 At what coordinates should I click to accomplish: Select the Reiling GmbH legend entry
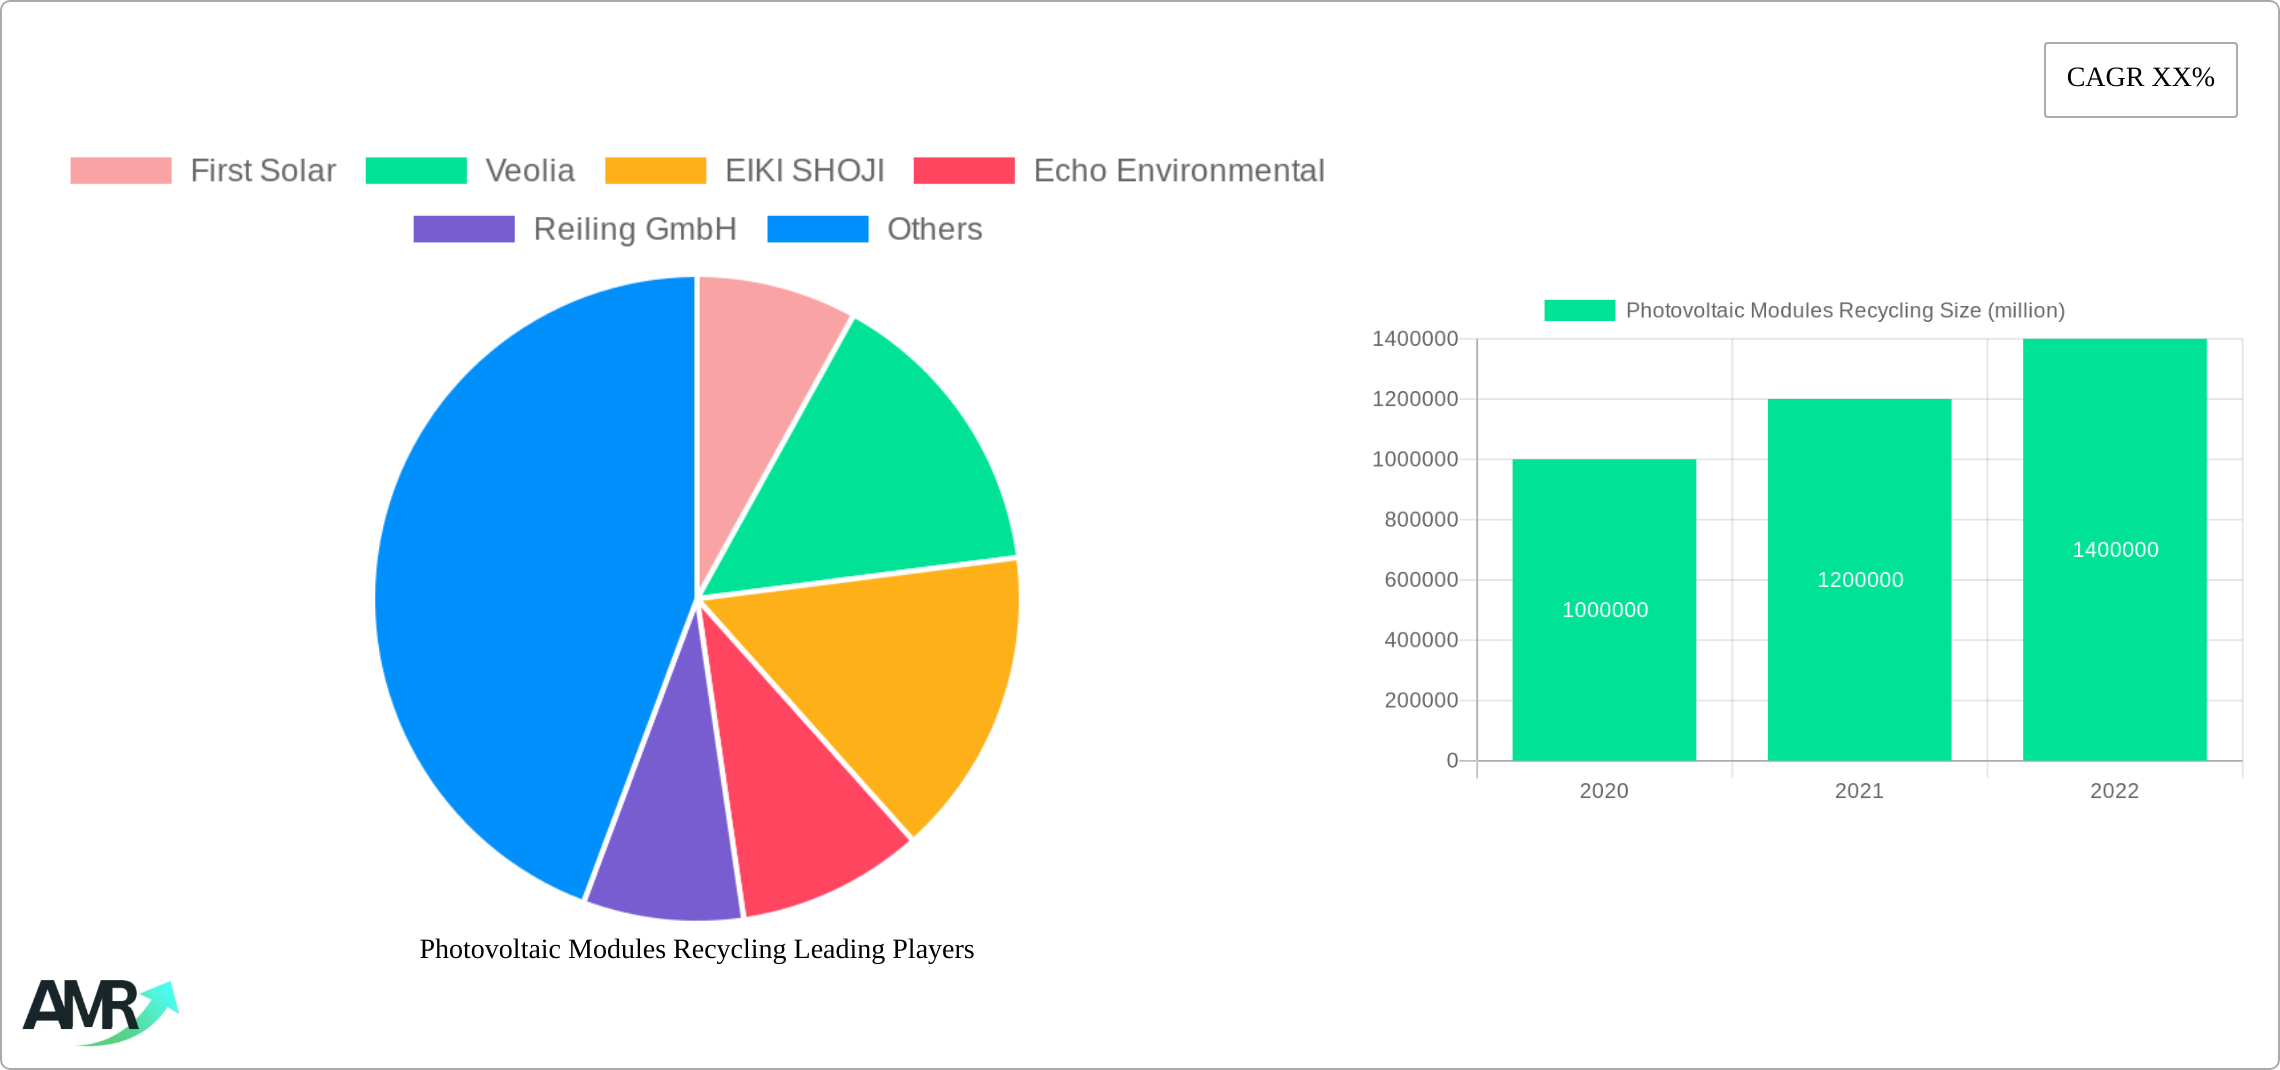pyautogui.click(x=635, y=229)
